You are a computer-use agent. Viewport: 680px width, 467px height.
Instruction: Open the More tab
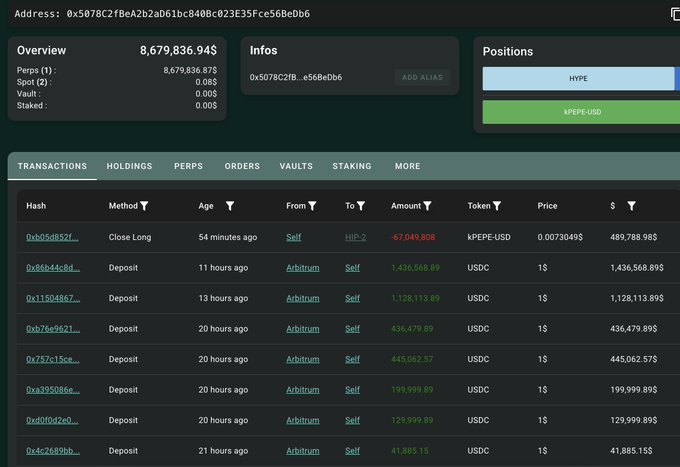tap(407, 166)
